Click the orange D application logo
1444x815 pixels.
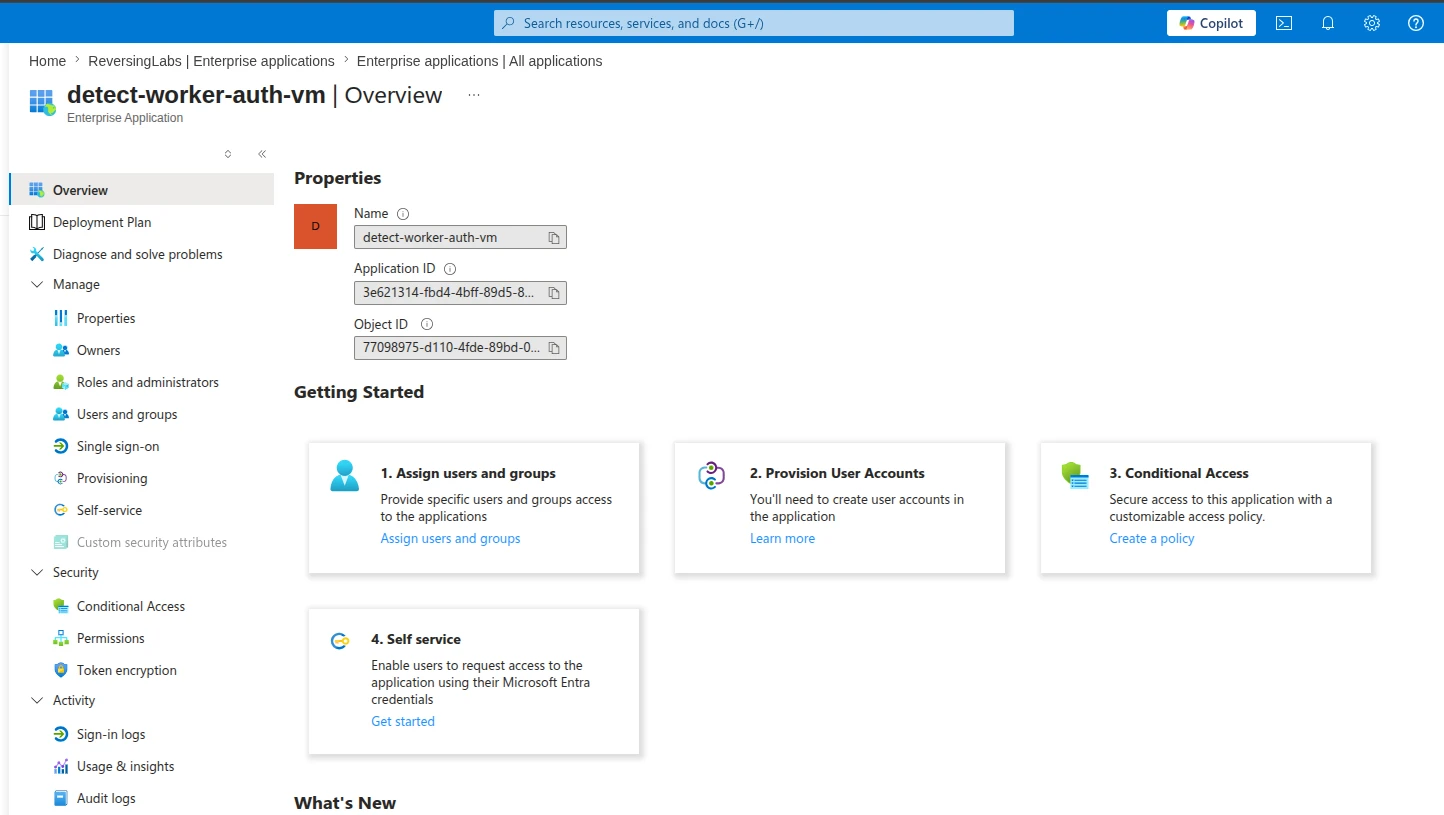pos(316,226)
